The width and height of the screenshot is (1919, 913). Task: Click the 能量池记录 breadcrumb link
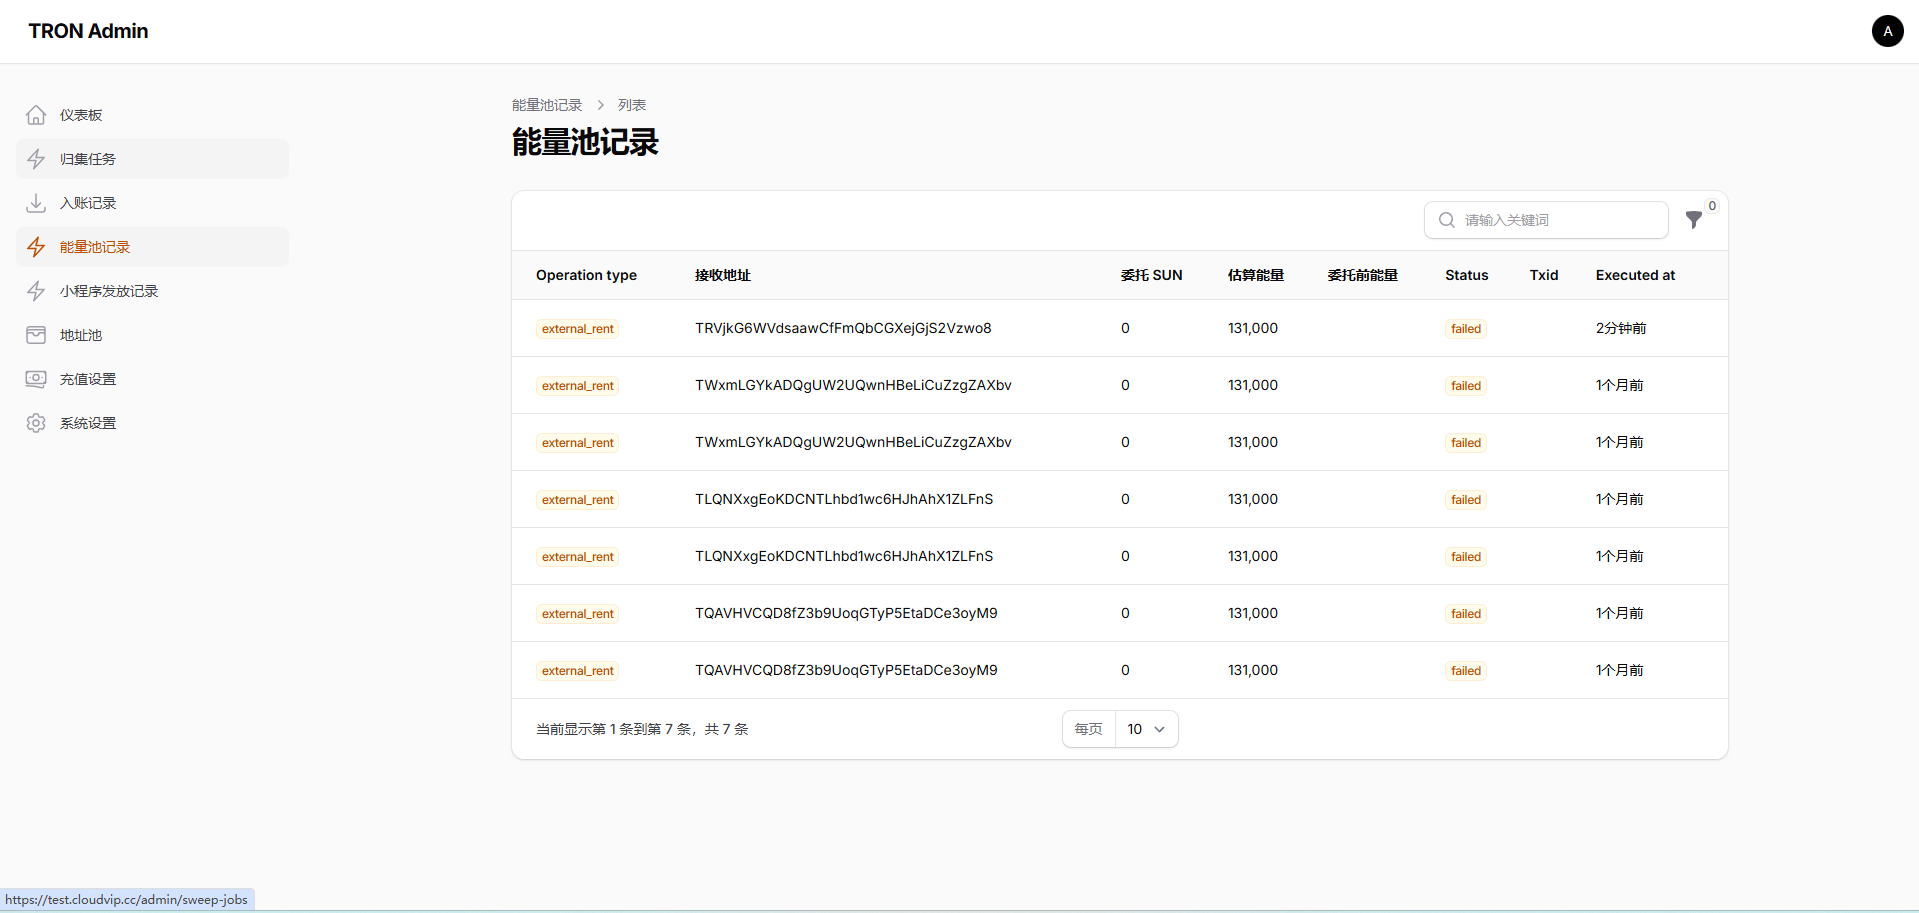pyautogui.click(x=547, y=105)
